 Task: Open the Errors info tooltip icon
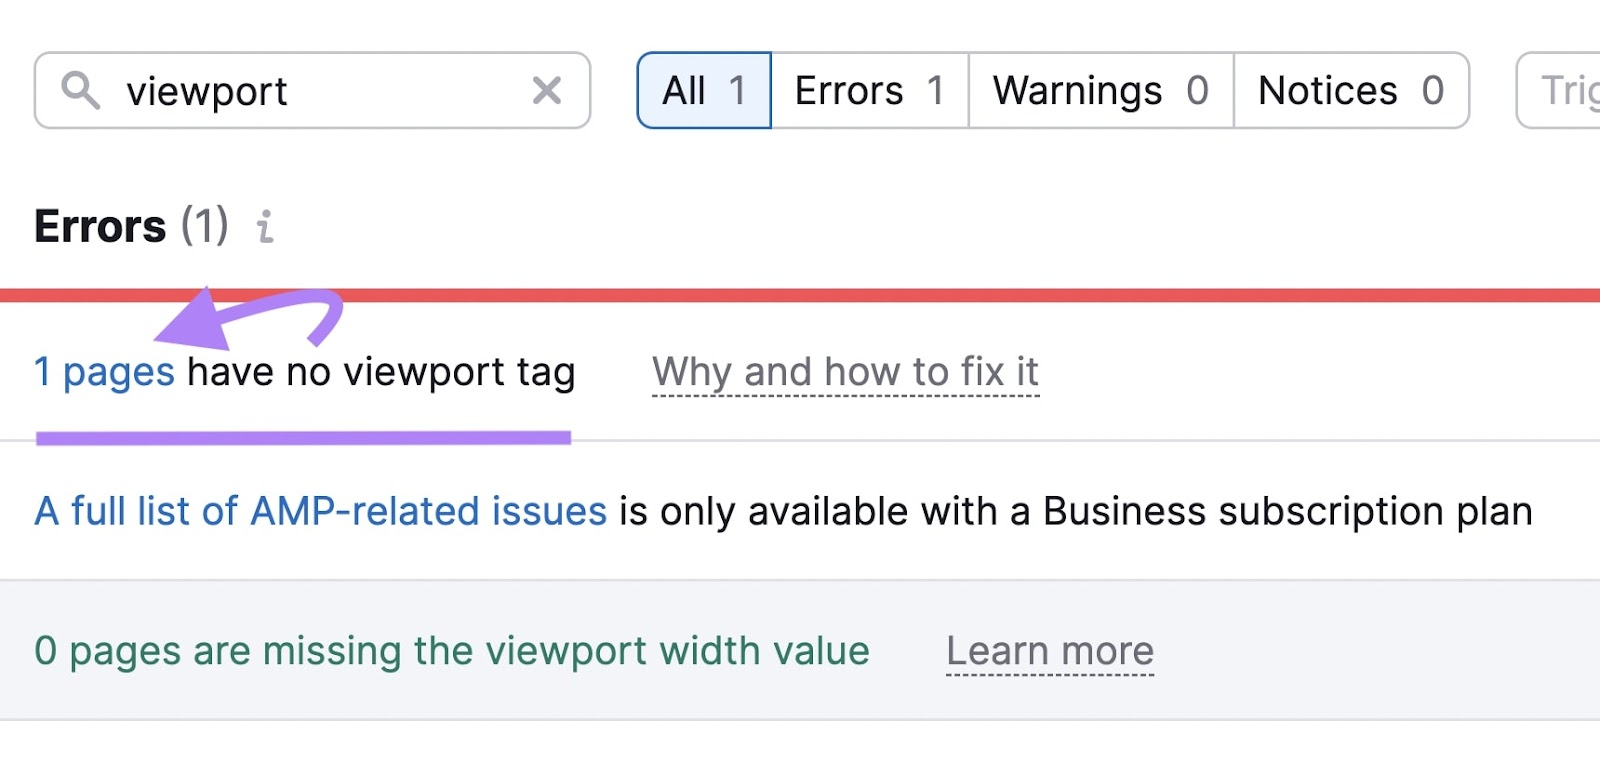click(265, 227)
